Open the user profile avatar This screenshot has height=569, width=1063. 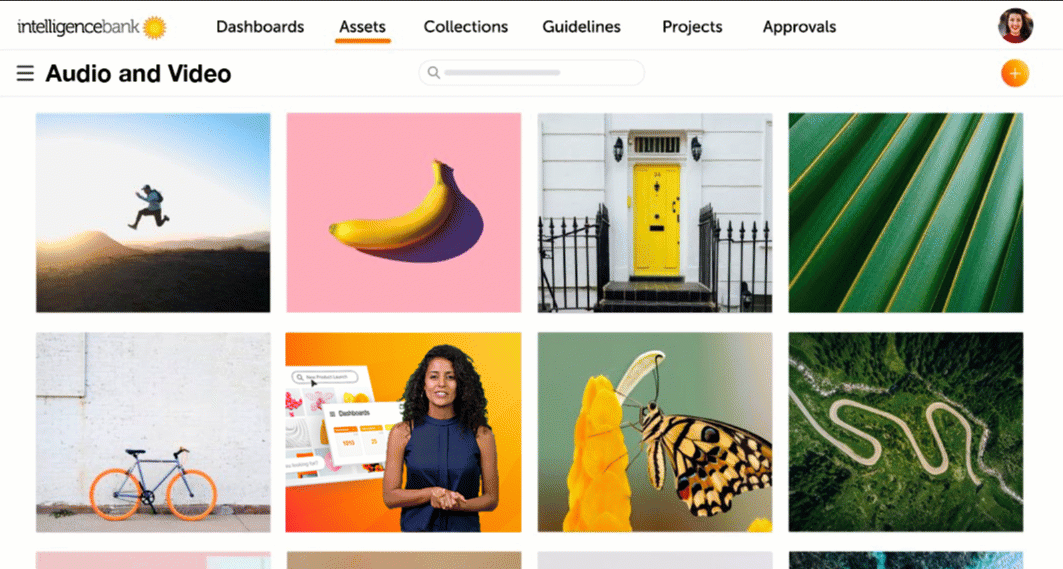(x=1015, y=26)
